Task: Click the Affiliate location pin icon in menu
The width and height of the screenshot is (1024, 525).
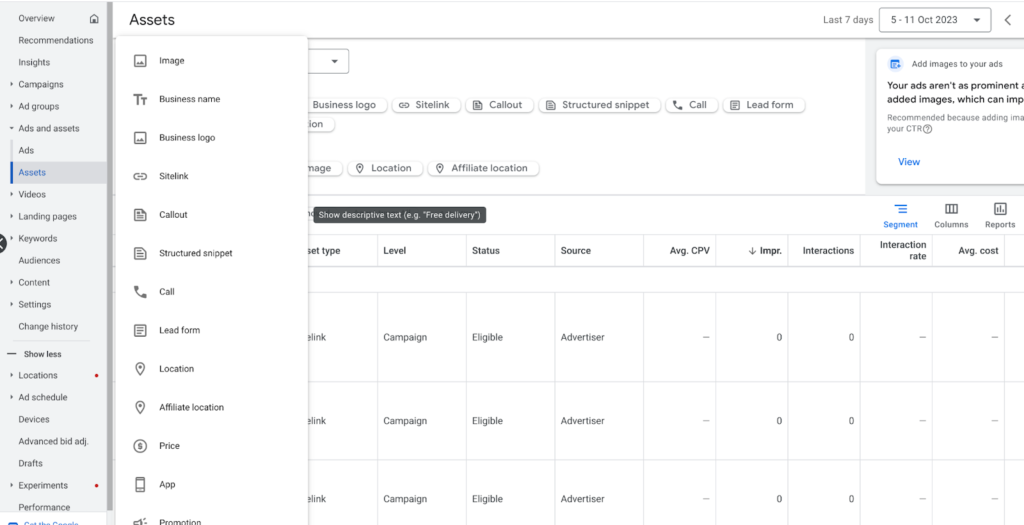Action: coord(140,407)
